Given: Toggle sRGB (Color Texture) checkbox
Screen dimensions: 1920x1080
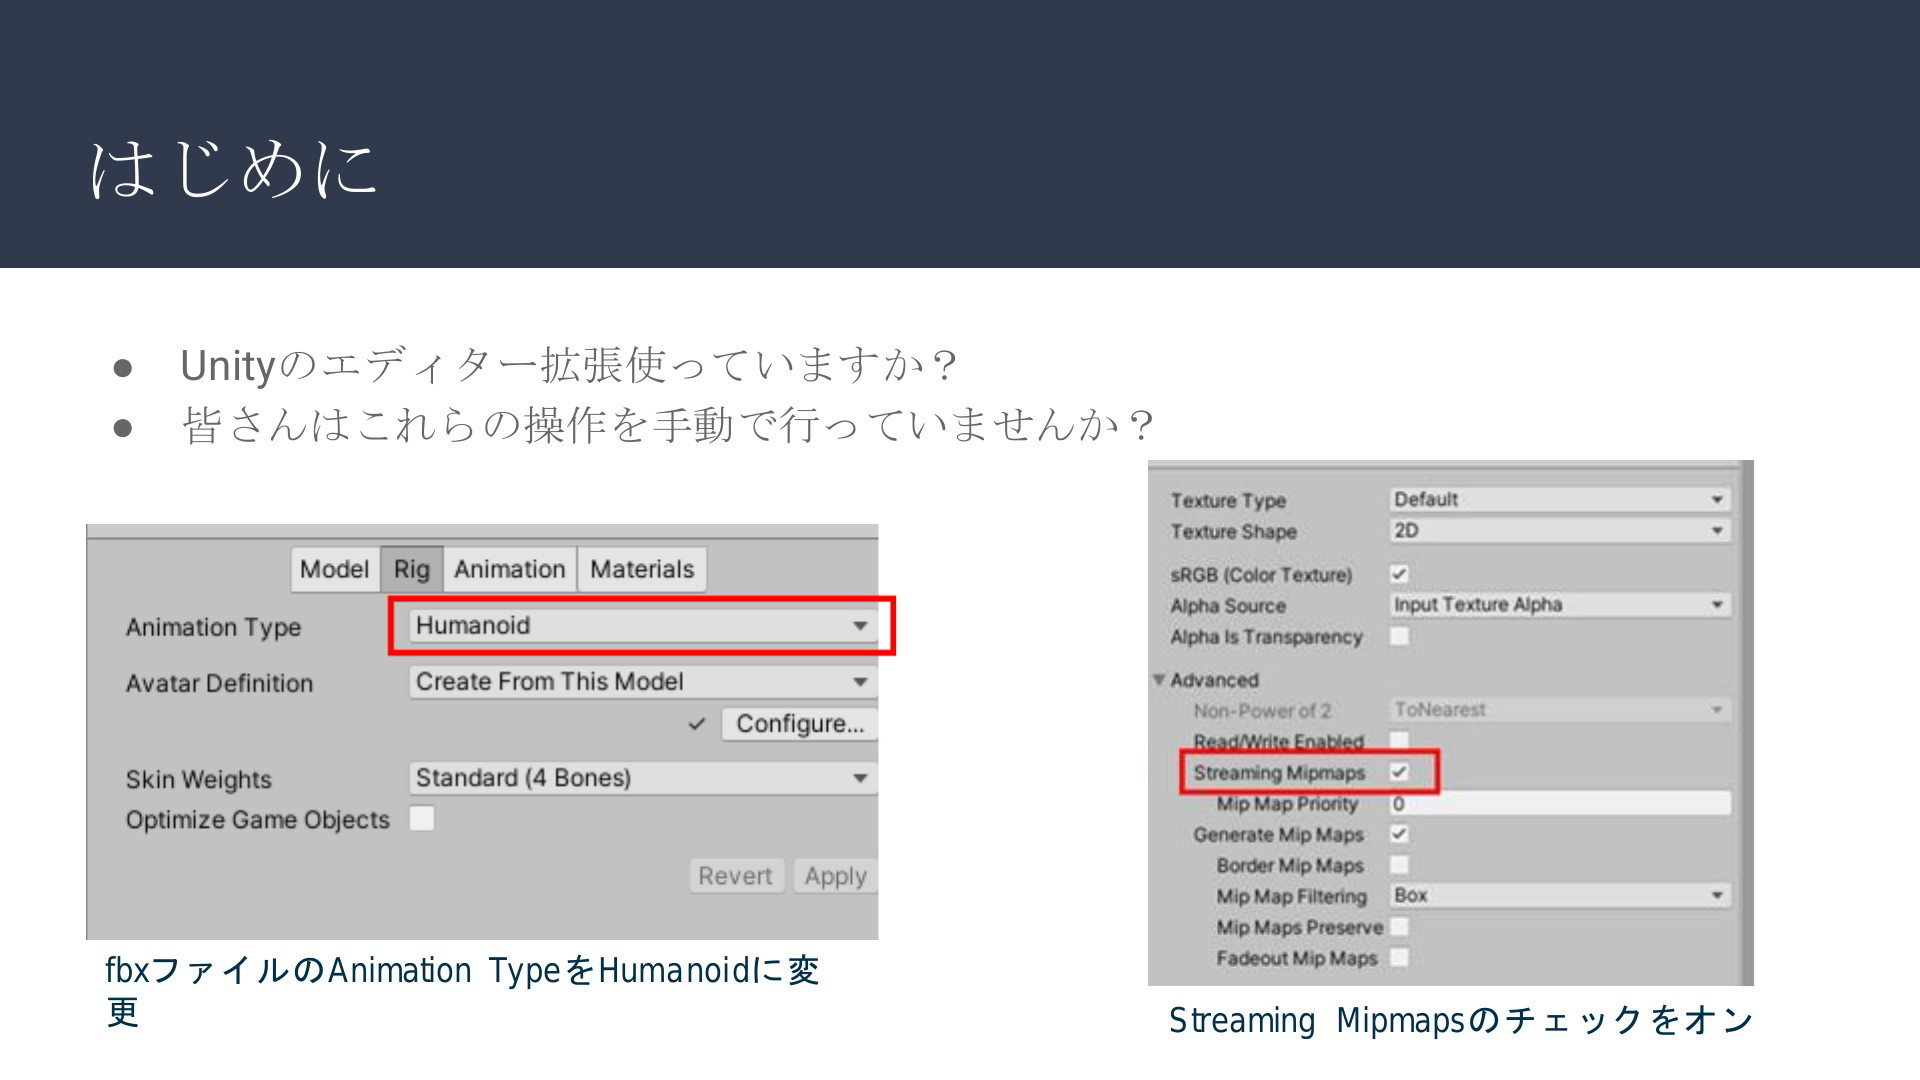Looking at the screenshot, I should 1399,574.
